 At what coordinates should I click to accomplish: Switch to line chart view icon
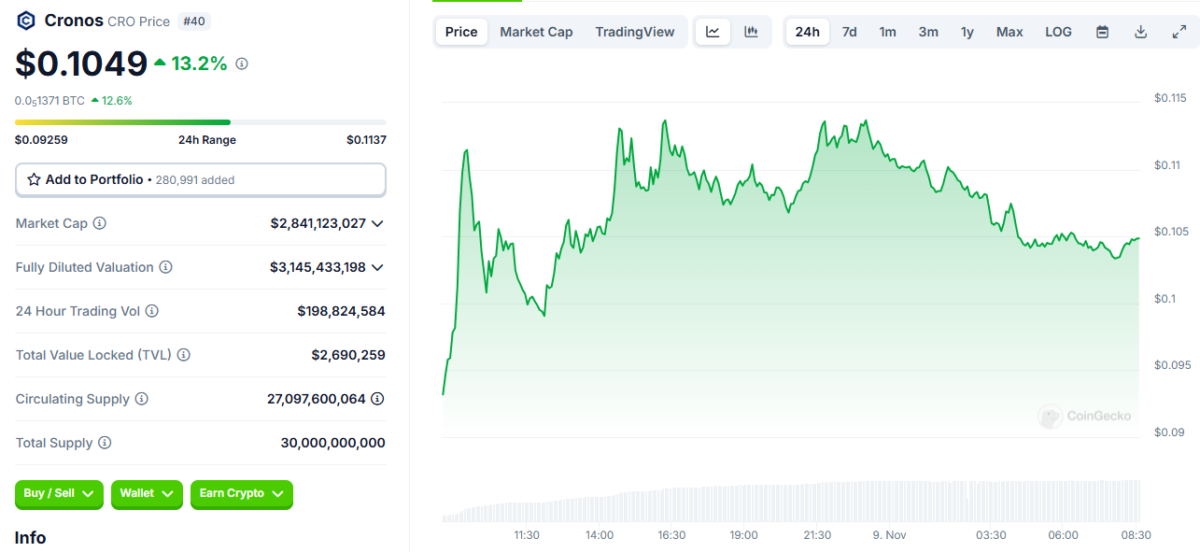click(x=712, y=32)
